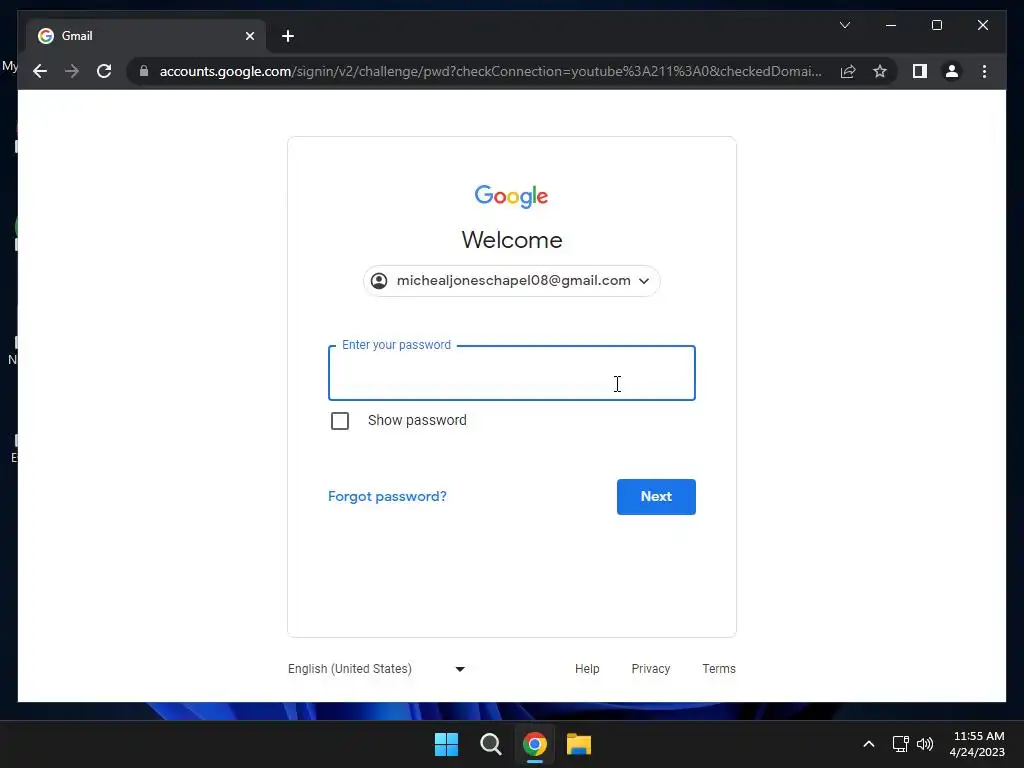Click the Forgot password? link
Viewport: 1024px width, 768px height.
pos(387,496)
